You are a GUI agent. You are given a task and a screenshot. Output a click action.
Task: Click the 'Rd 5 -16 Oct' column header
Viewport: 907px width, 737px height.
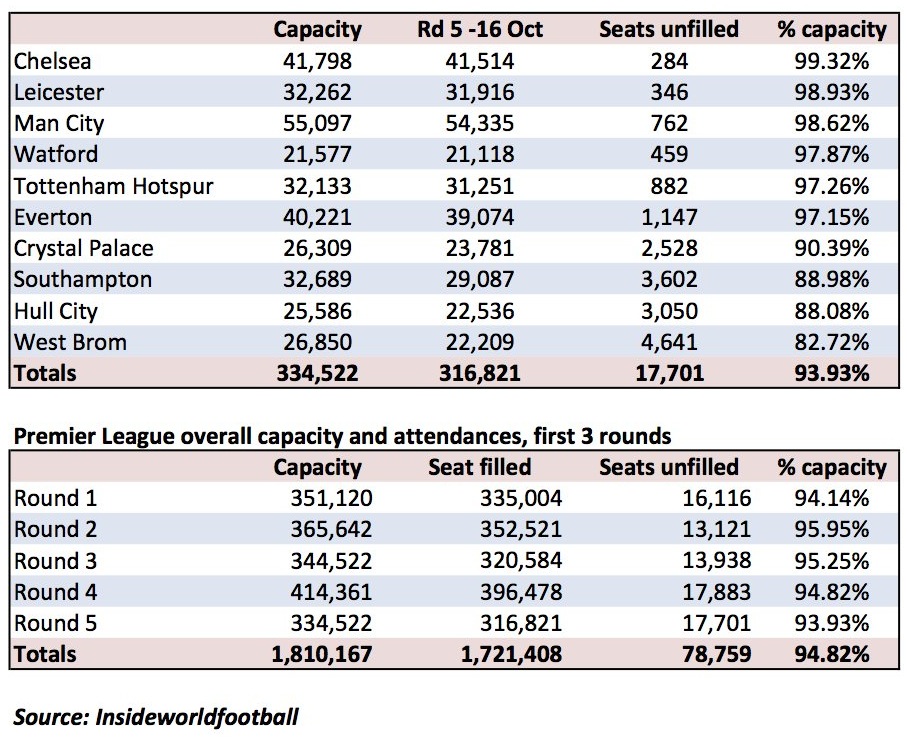(x=480, y=30)
